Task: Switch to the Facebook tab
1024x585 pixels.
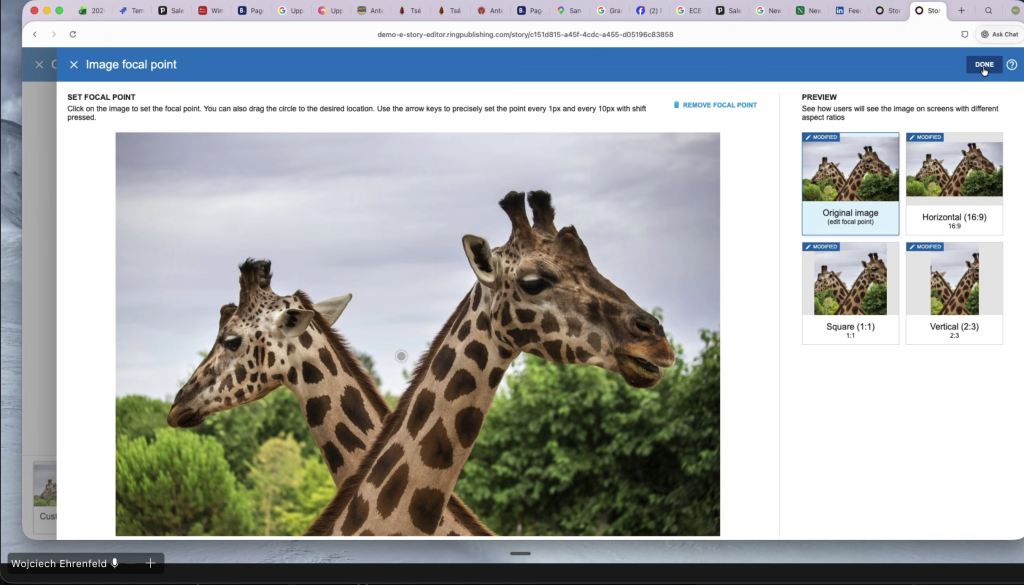Action: point(648,10)
